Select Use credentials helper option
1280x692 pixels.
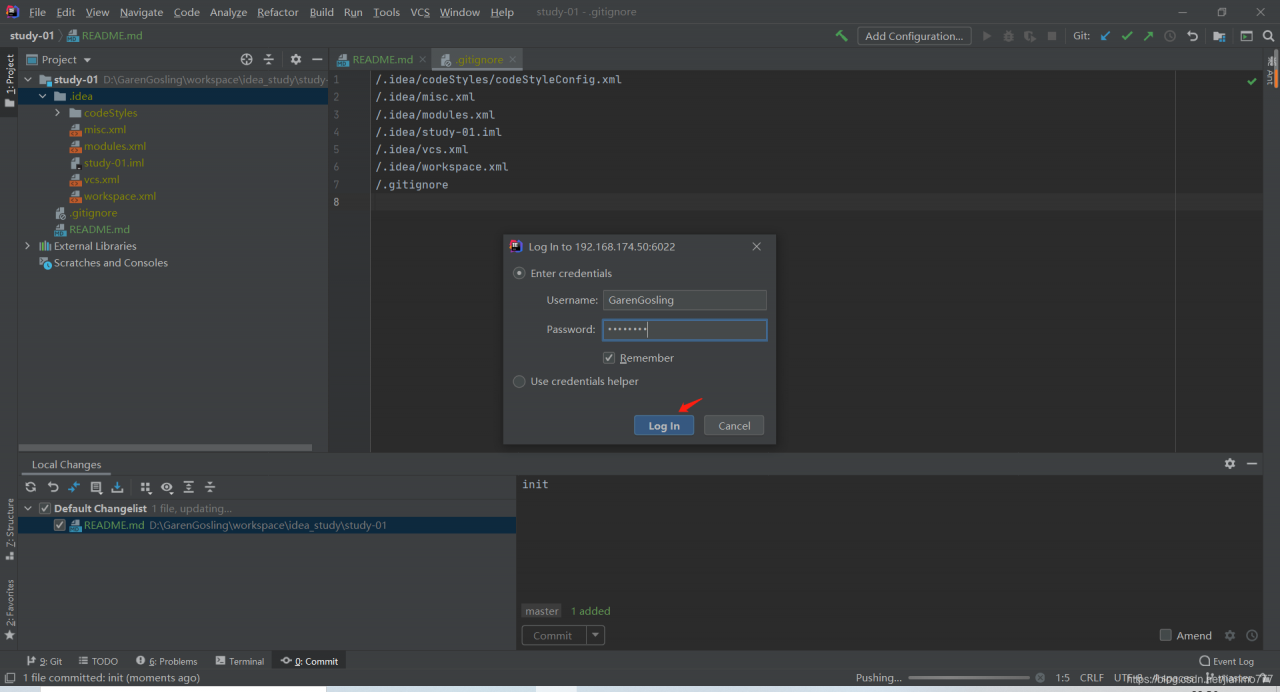click(x=519, y=381)
